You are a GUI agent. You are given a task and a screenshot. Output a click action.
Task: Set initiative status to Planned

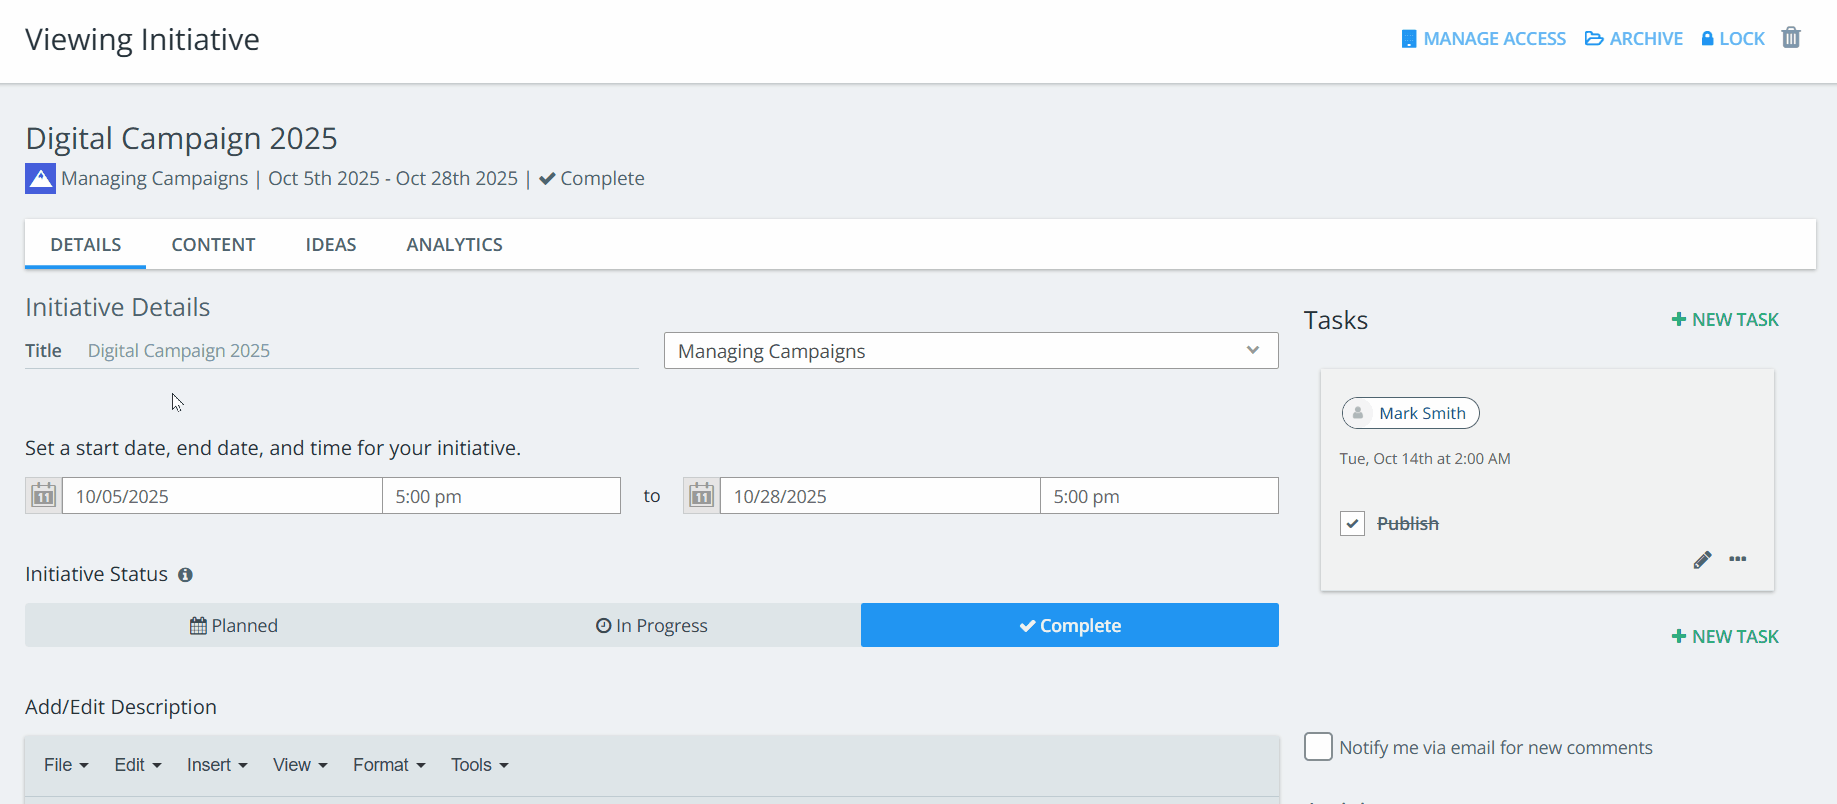coord(234,625)
